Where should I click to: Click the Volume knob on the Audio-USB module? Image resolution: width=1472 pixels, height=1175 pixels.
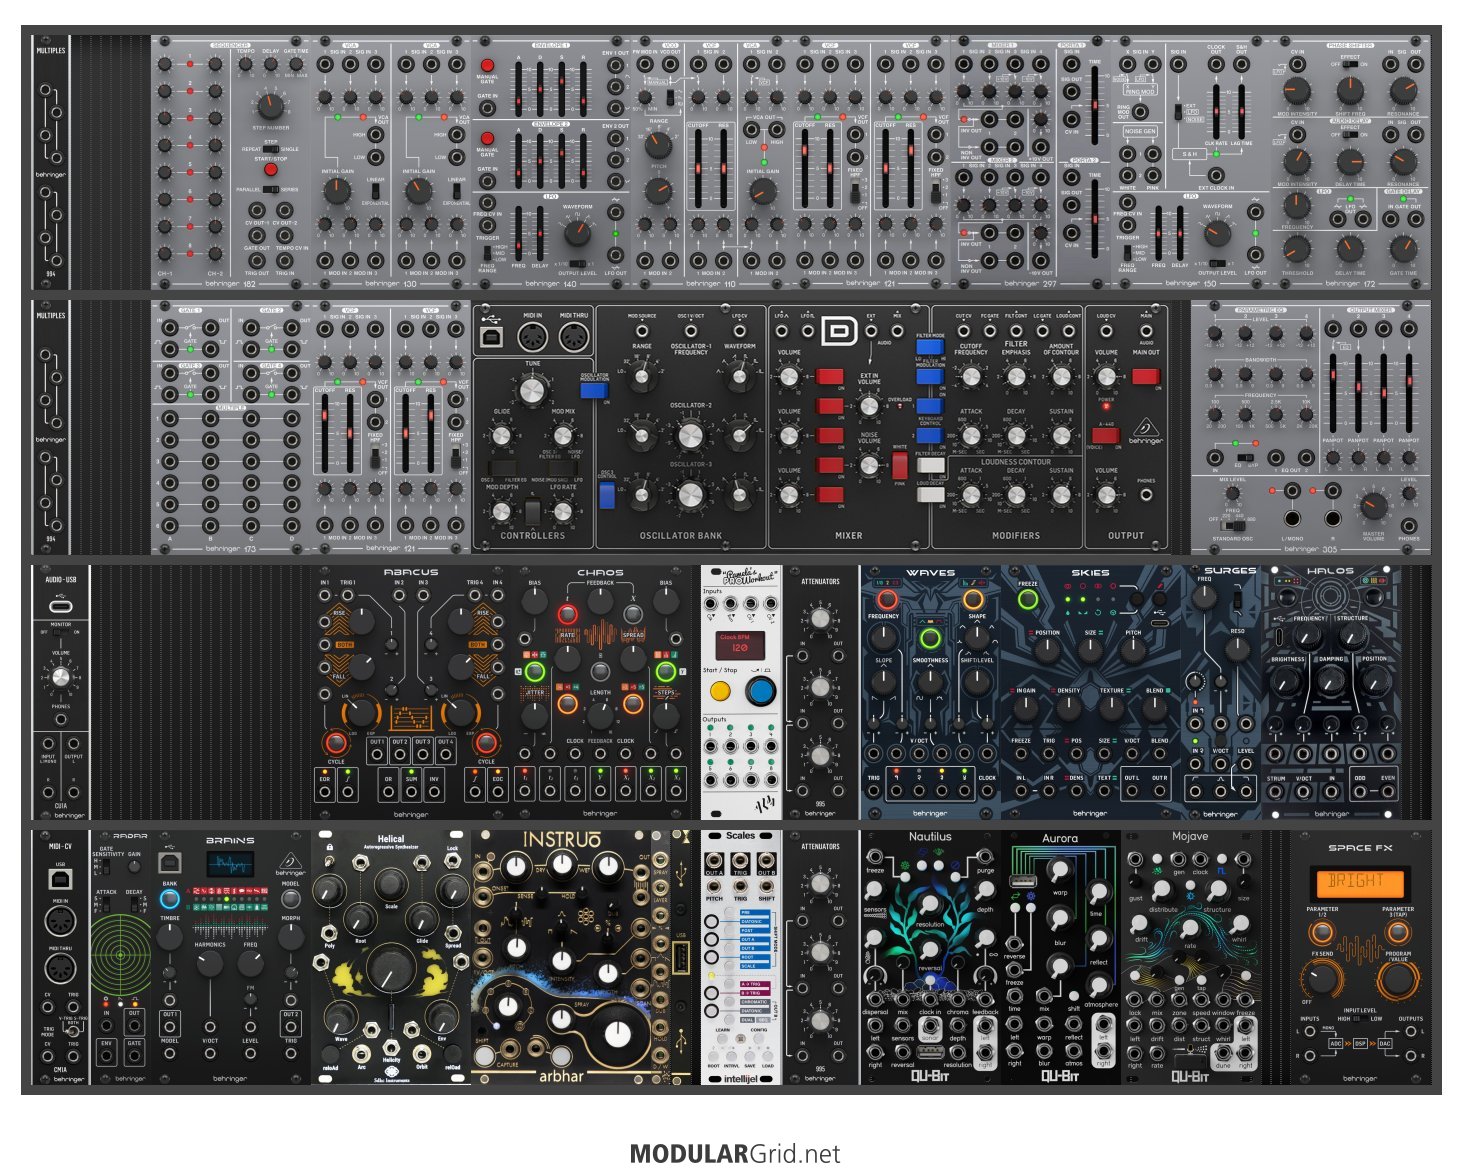click(x=61, y=678)
